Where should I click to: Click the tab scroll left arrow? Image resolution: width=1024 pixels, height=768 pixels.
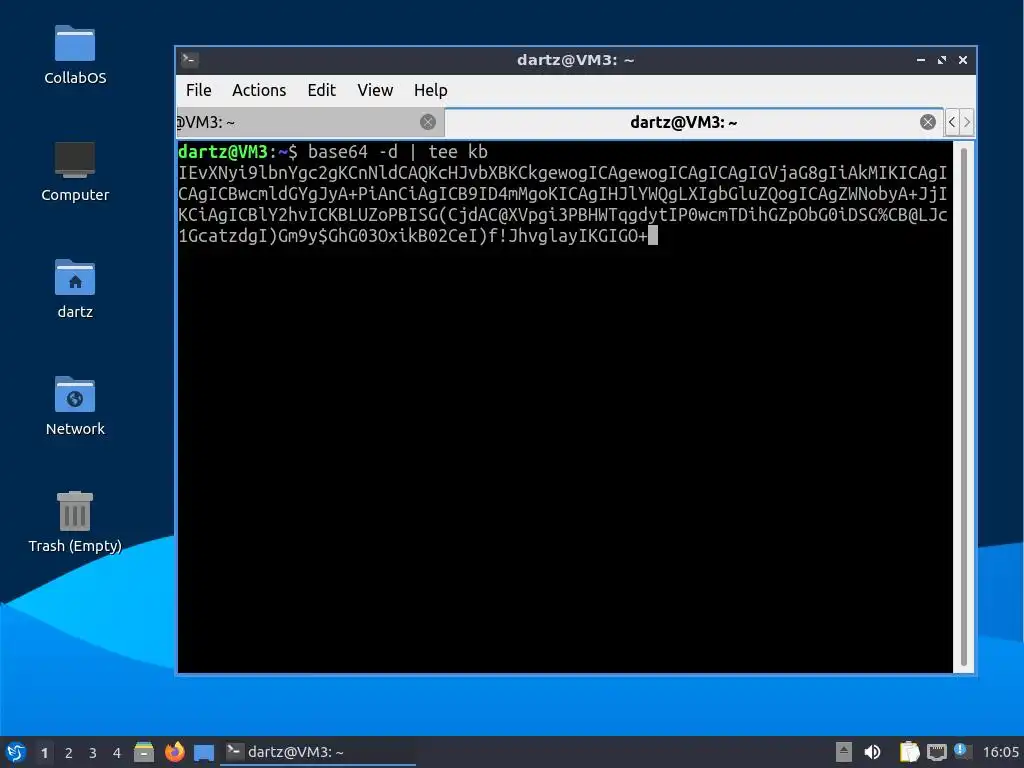(952, 122)
